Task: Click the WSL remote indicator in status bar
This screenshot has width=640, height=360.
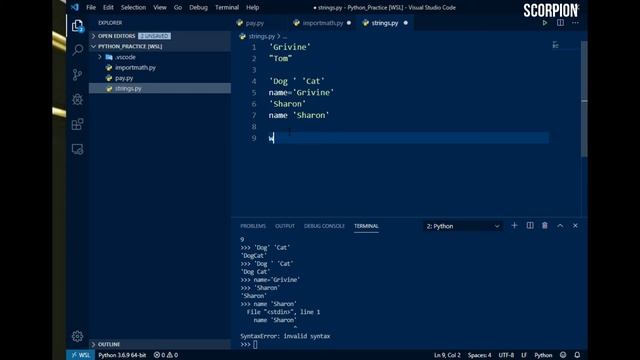Action: (80, 355)
